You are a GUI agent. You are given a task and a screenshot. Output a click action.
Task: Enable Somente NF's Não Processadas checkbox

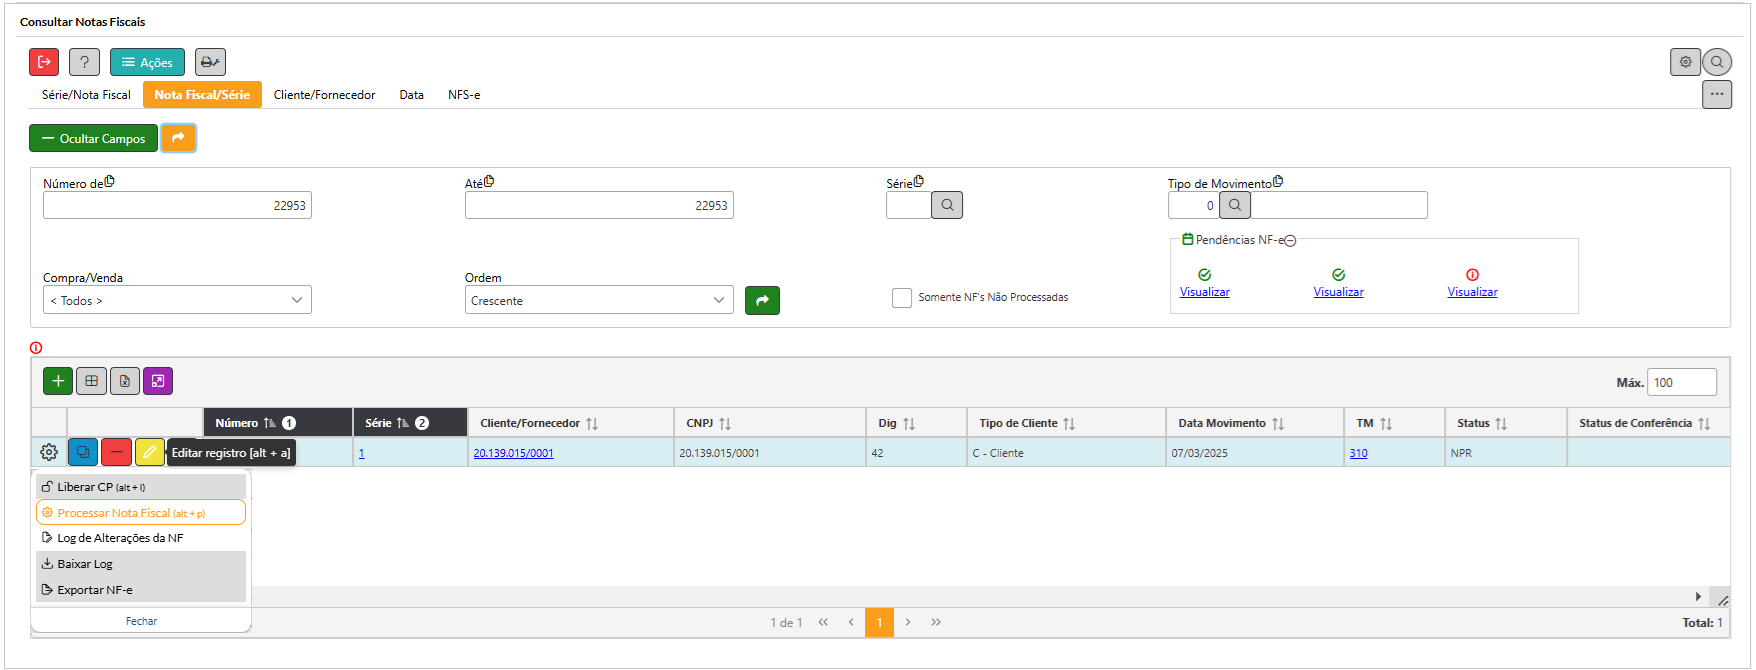point(902,298)
